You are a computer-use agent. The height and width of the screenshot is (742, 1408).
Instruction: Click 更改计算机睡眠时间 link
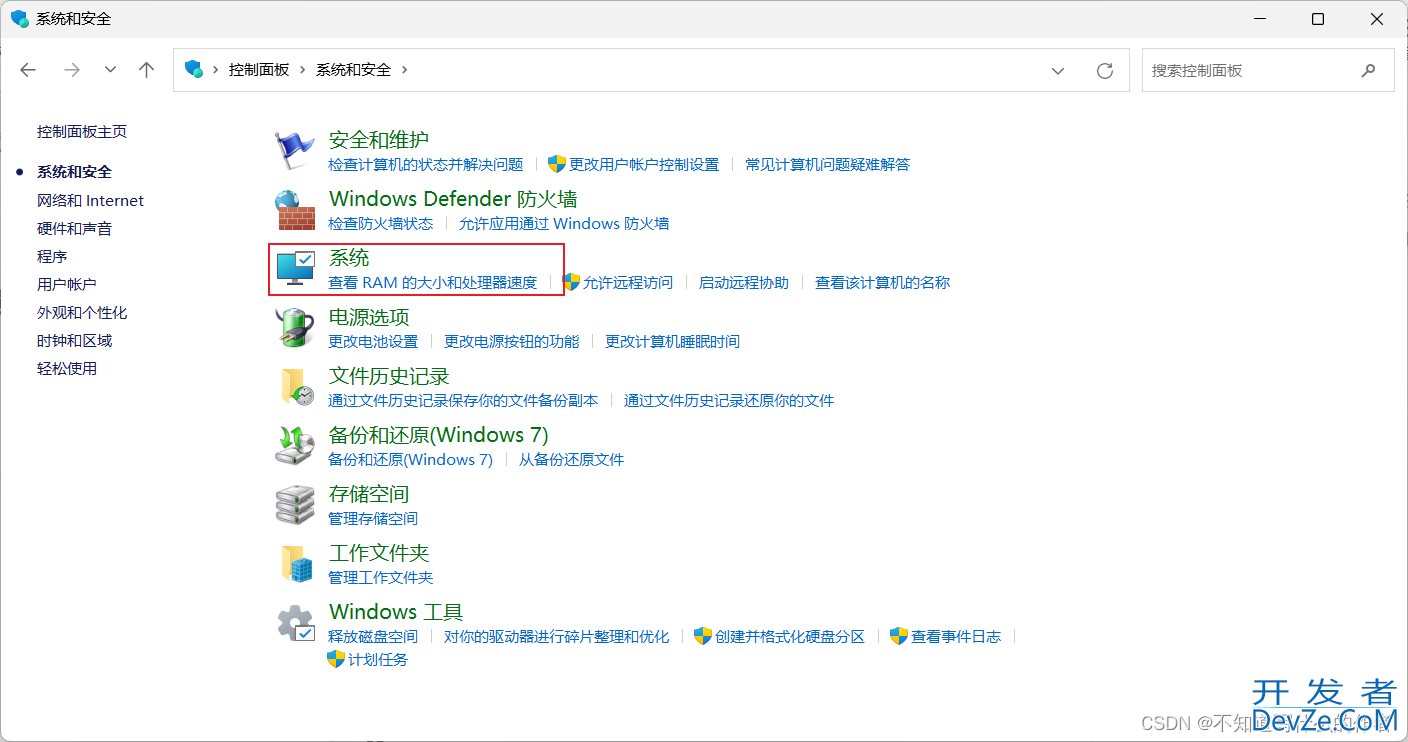(x=672, y=341)
